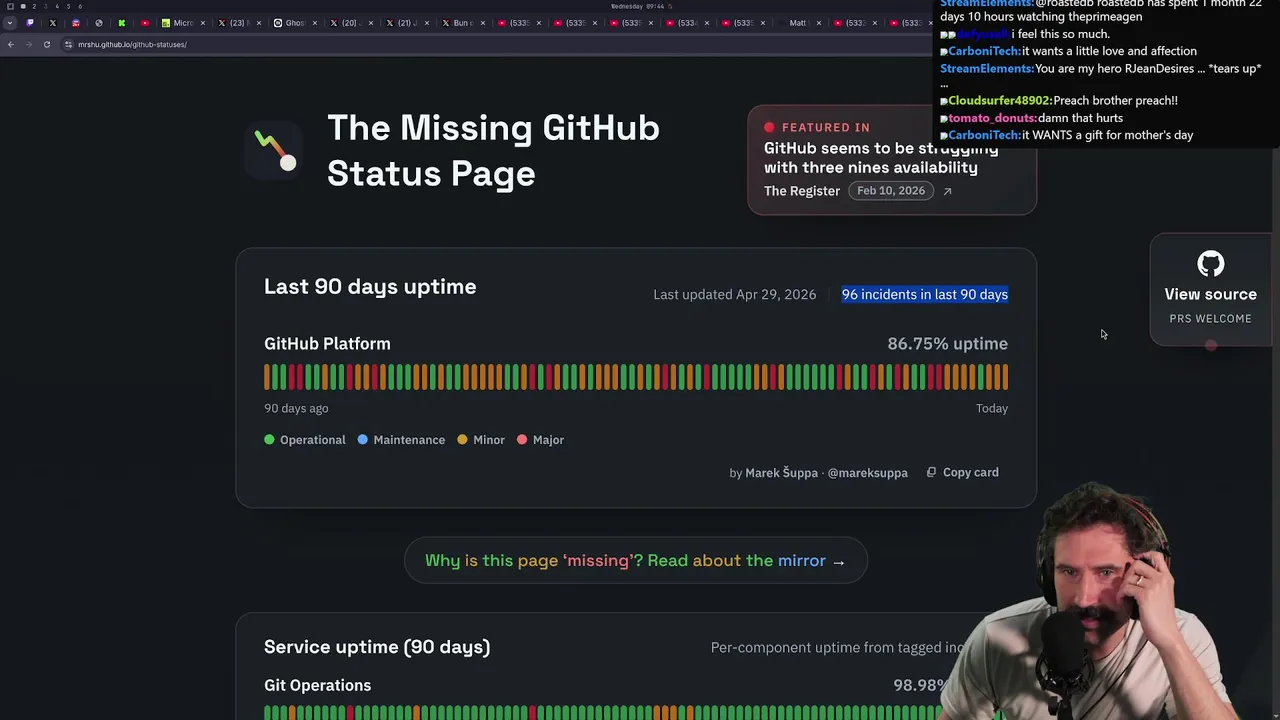Open the @mareksuppa handle link

pyautogui.click(x=868, y=473)
